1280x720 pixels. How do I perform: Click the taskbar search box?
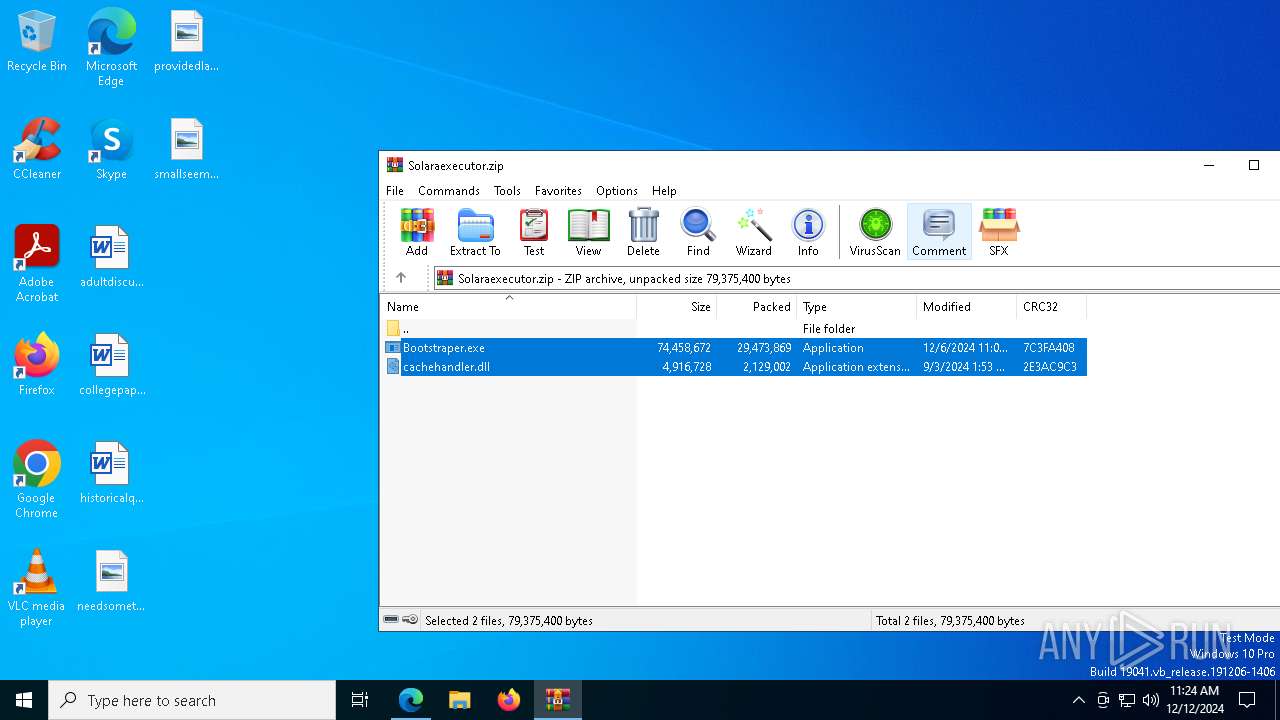[x=192, y=700]
